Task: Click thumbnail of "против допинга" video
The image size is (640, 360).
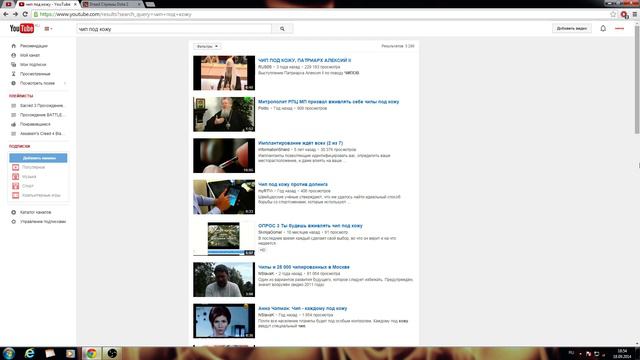Action: [x=224, y=197]
